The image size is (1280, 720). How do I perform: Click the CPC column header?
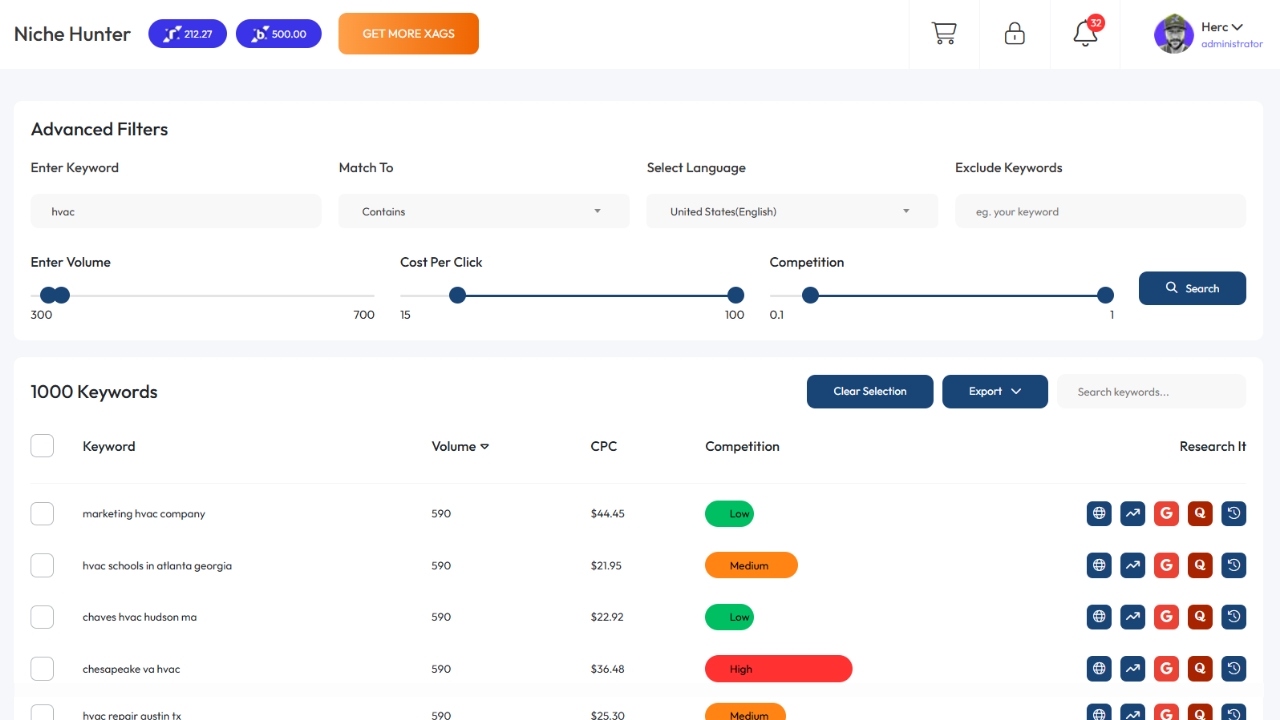(x=604, y=446)
